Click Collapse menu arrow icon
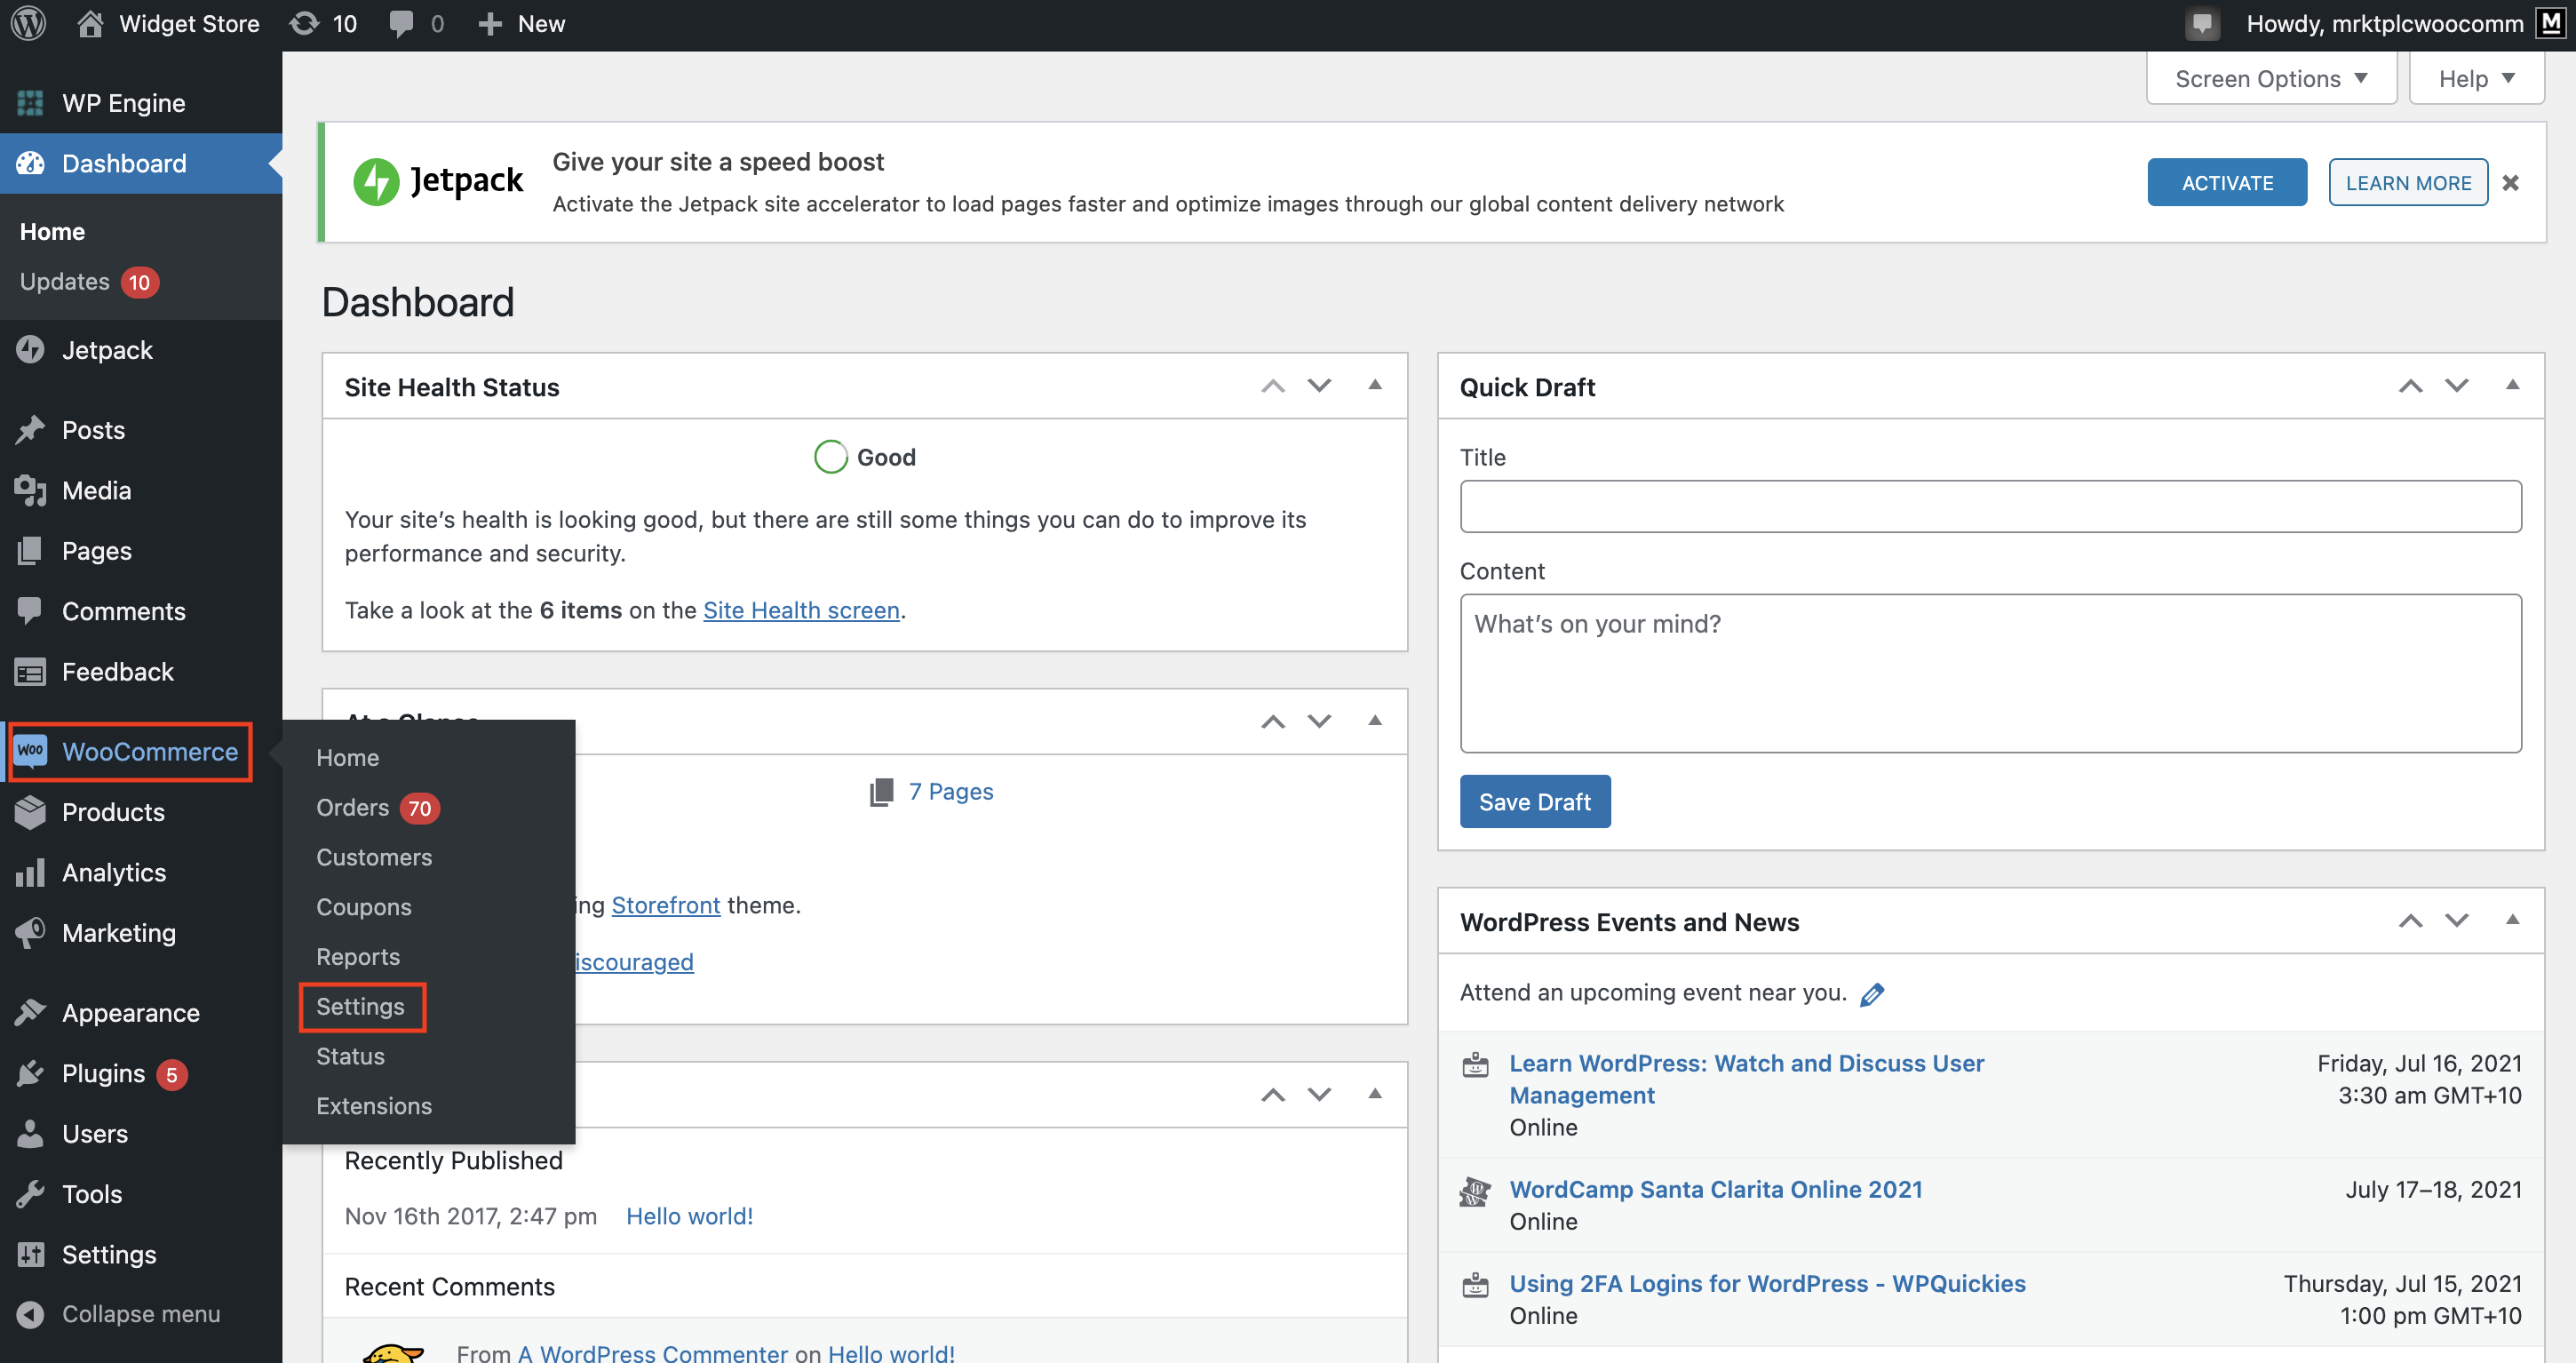 [x=30, y=1314]
